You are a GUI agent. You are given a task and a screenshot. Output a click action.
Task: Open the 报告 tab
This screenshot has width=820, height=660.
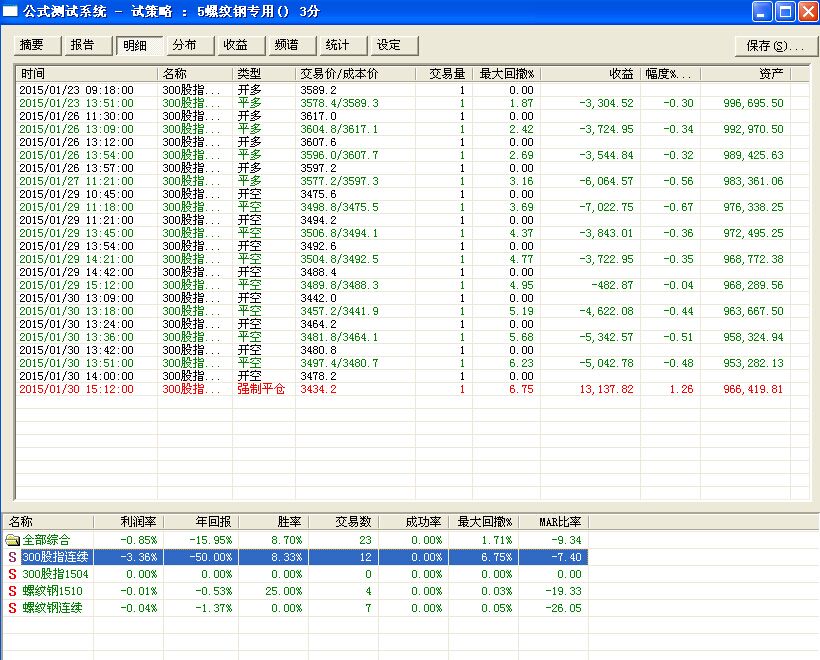(x=89, y=45)
